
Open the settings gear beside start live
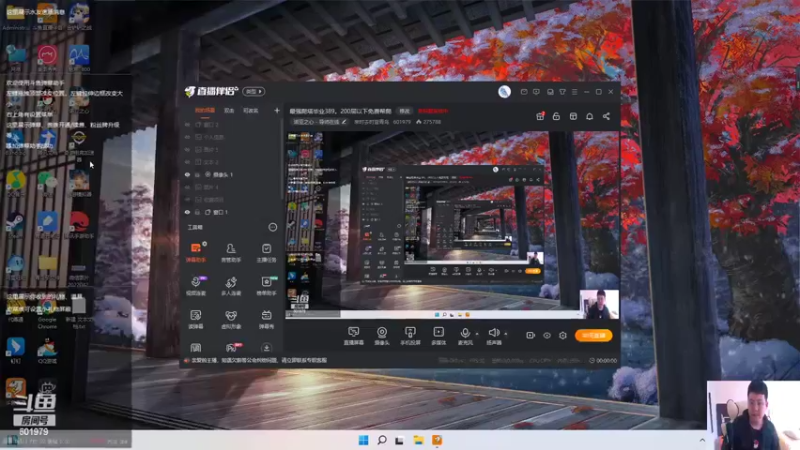point(563,335)
